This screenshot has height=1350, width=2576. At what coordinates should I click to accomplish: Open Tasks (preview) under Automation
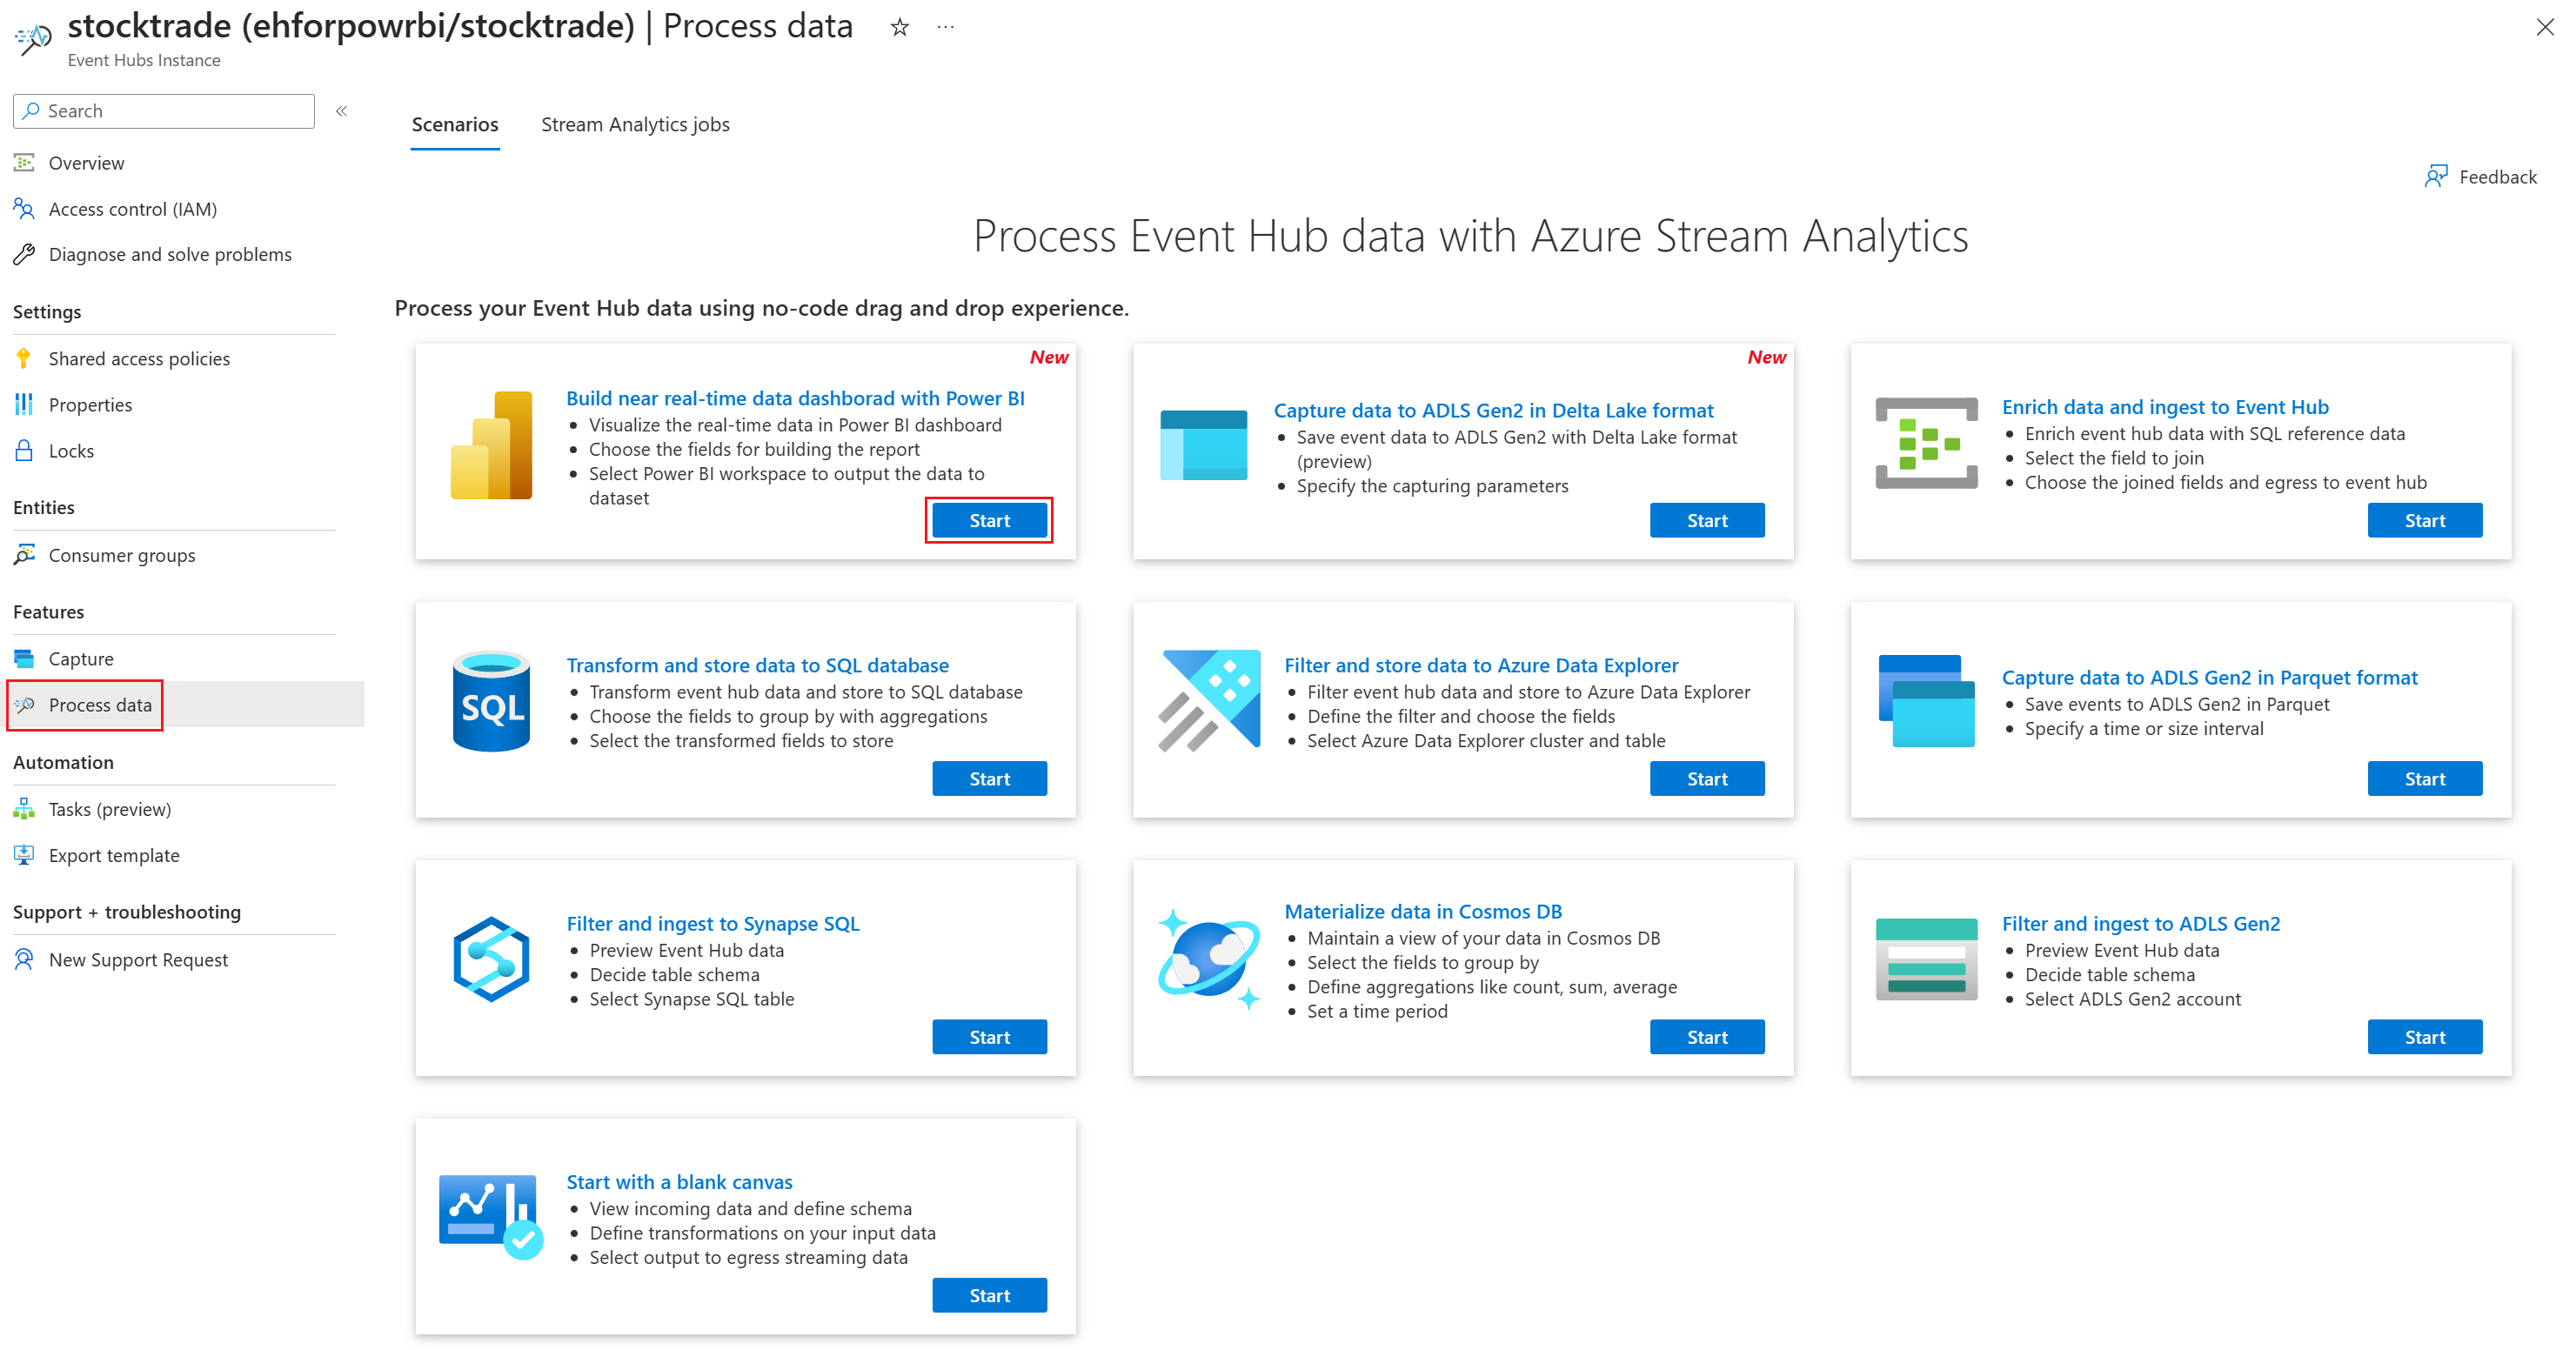[x=110, y=809]
